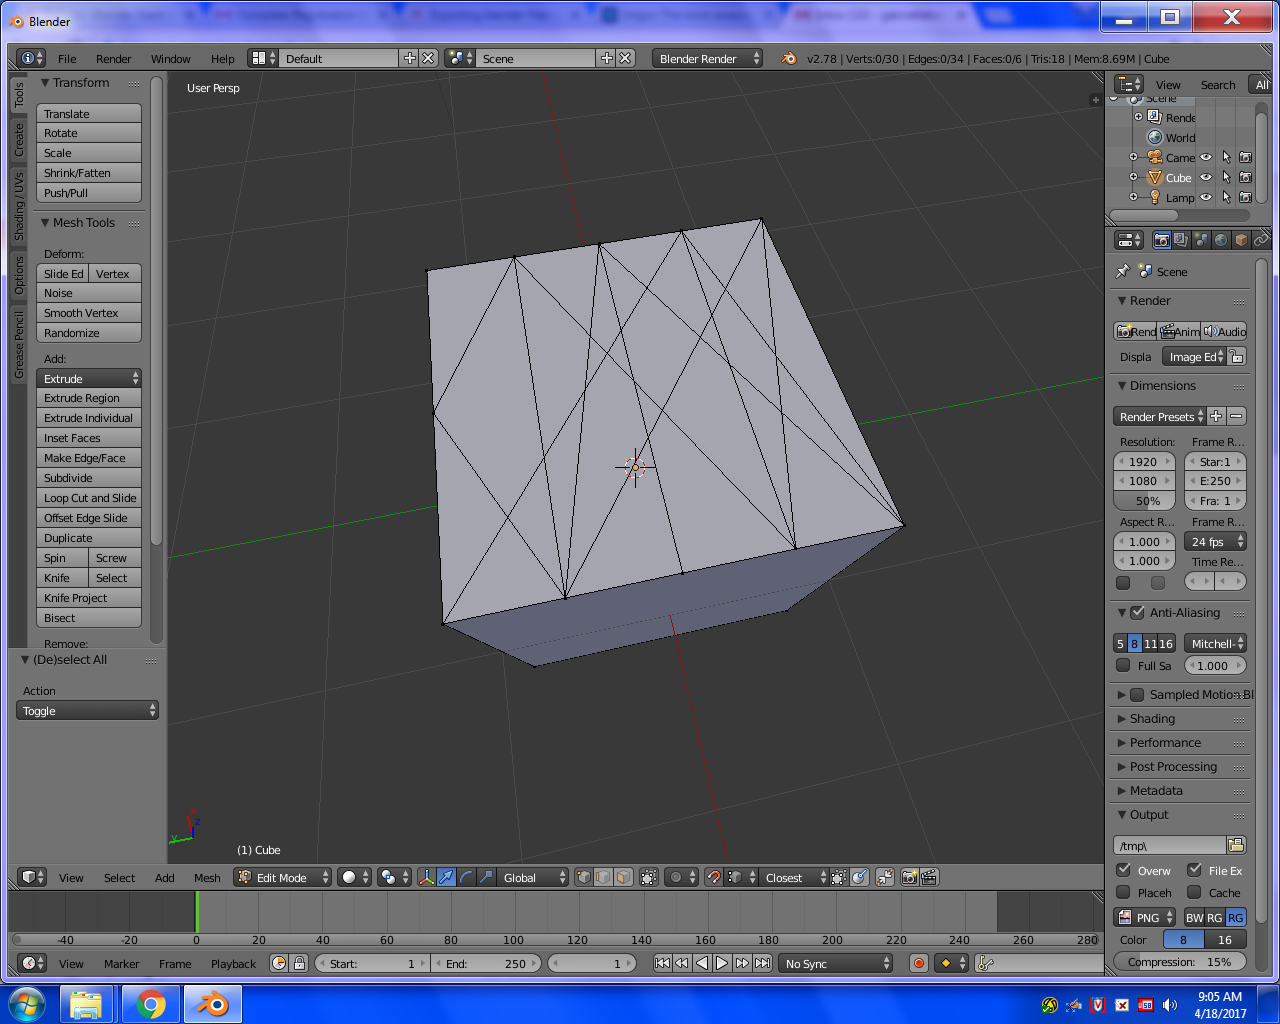Open the Global orientation dropdown

point(532,877)
